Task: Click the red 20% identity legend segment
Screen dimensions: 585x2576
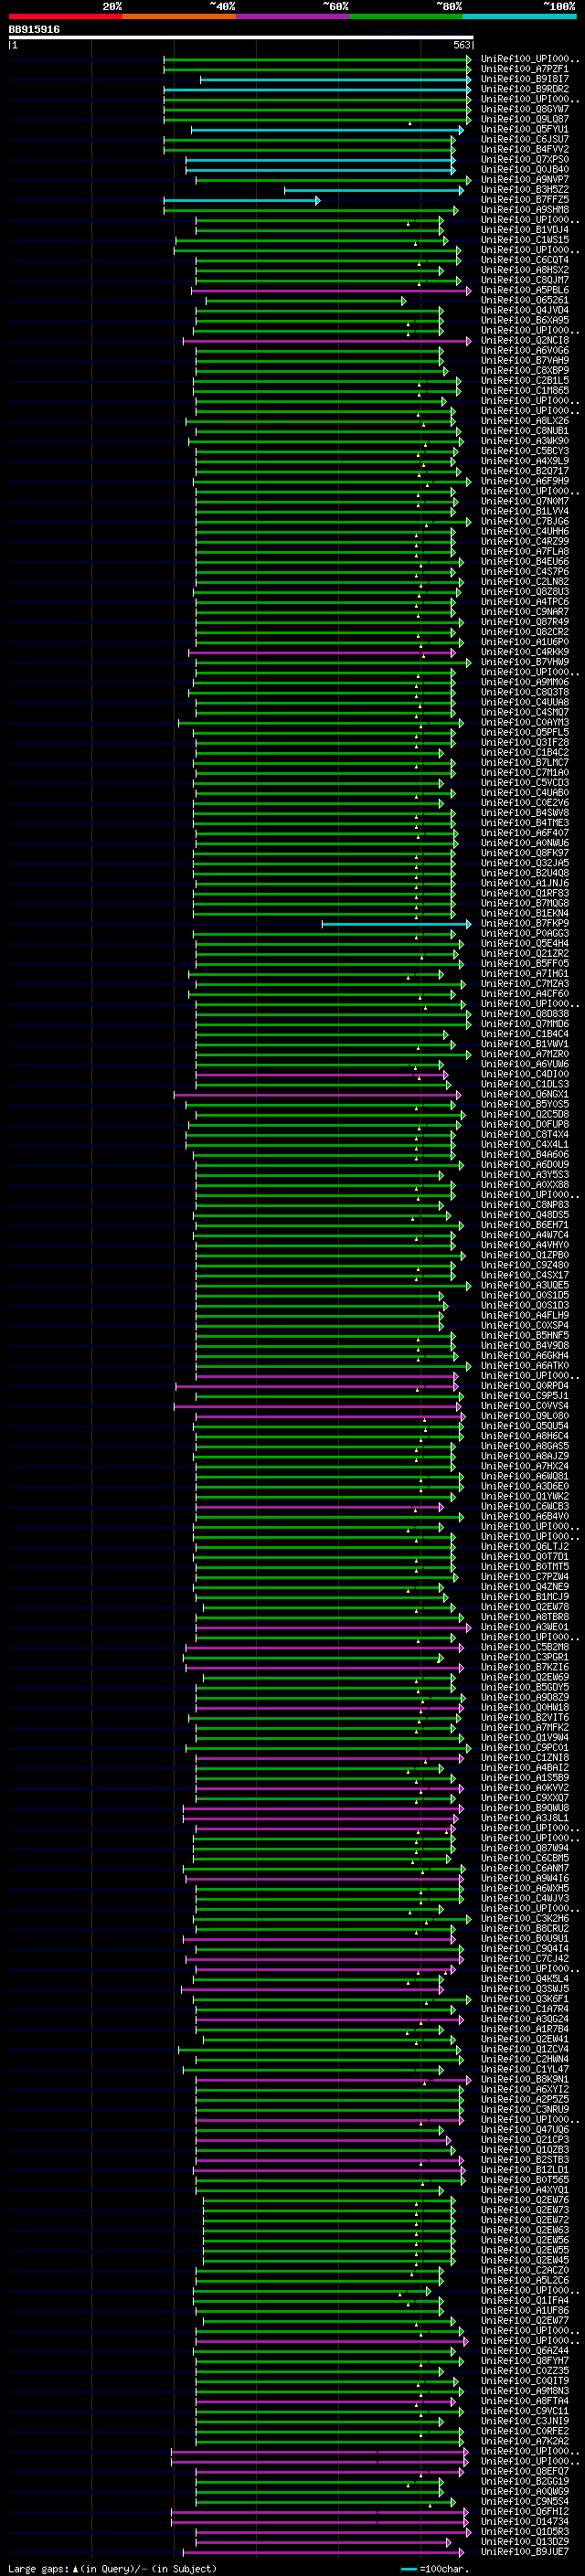Action: (x=65, y=16)
